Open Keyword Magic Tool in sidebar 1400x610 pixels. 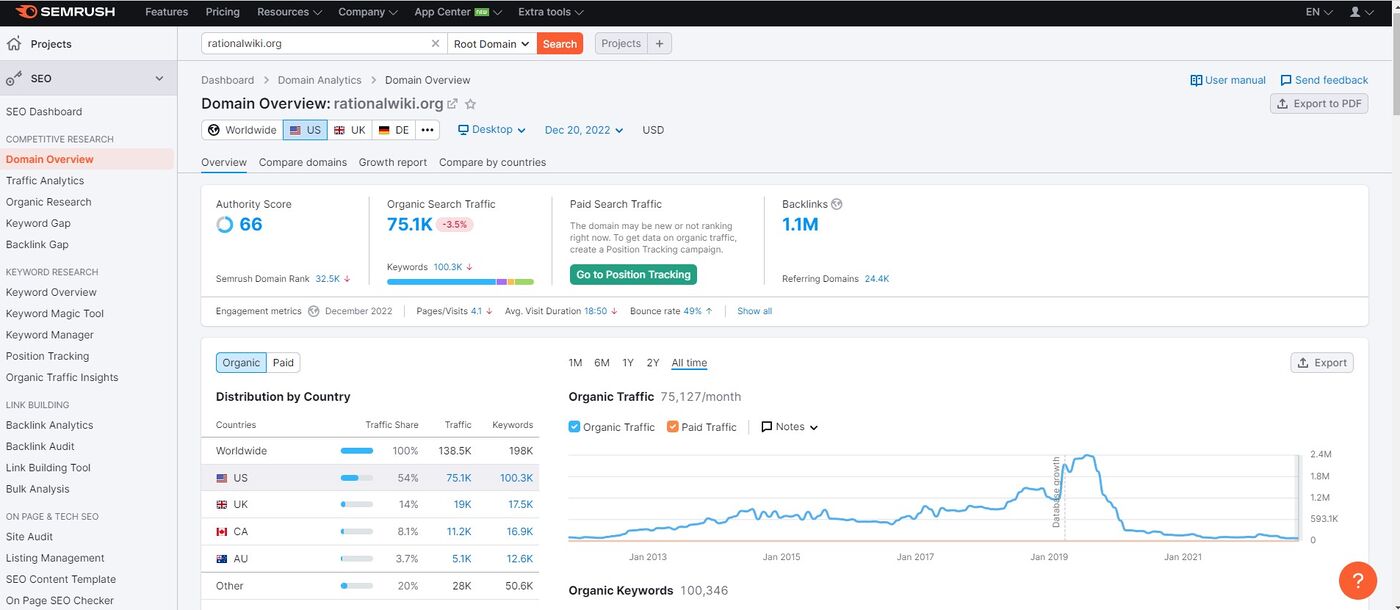click(55, 314)
